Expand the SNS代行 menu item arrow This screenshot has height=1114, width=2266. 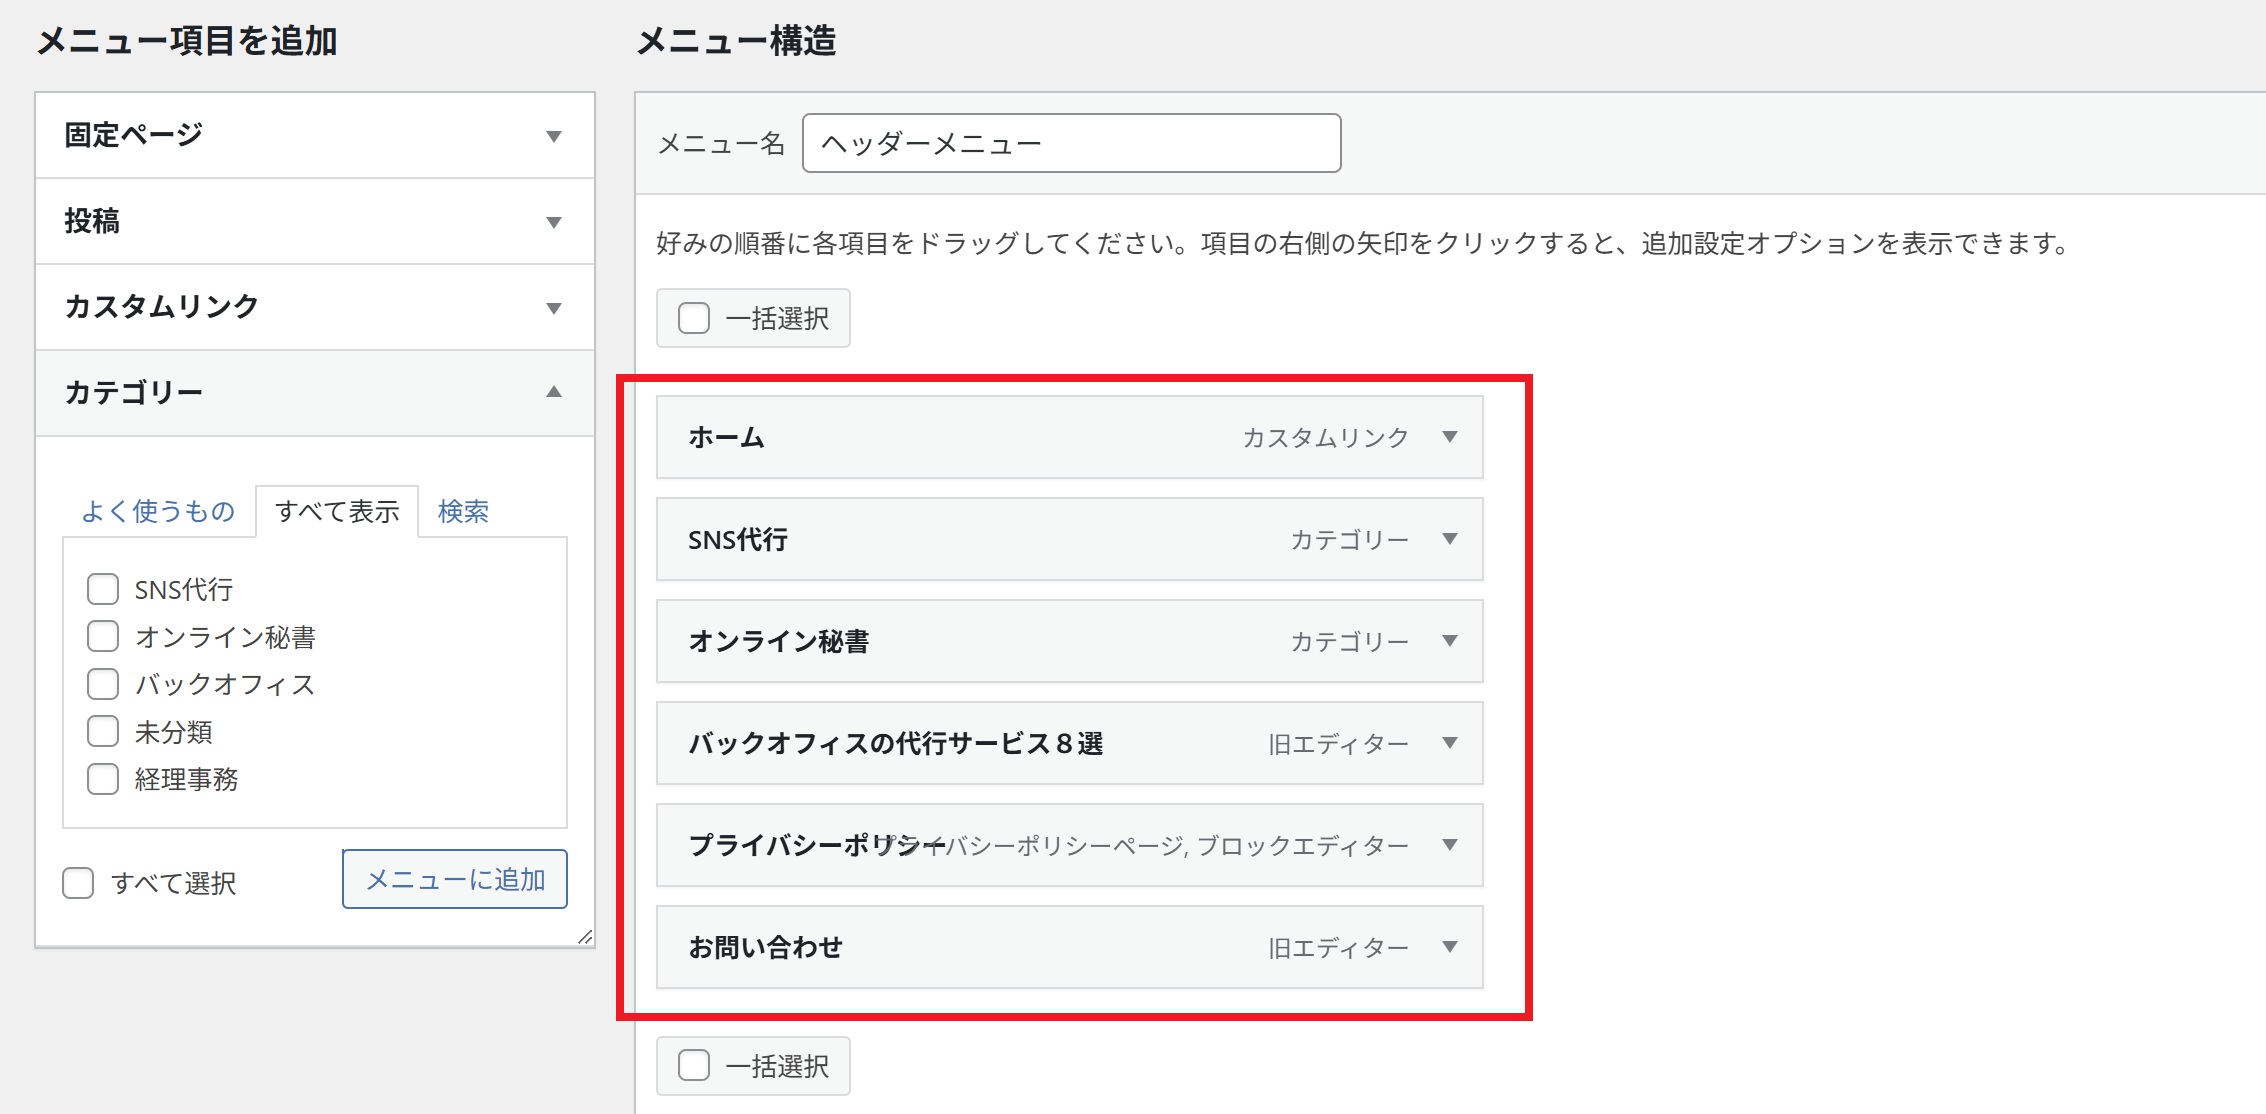pyautogui.click(x=1449, y=539)
